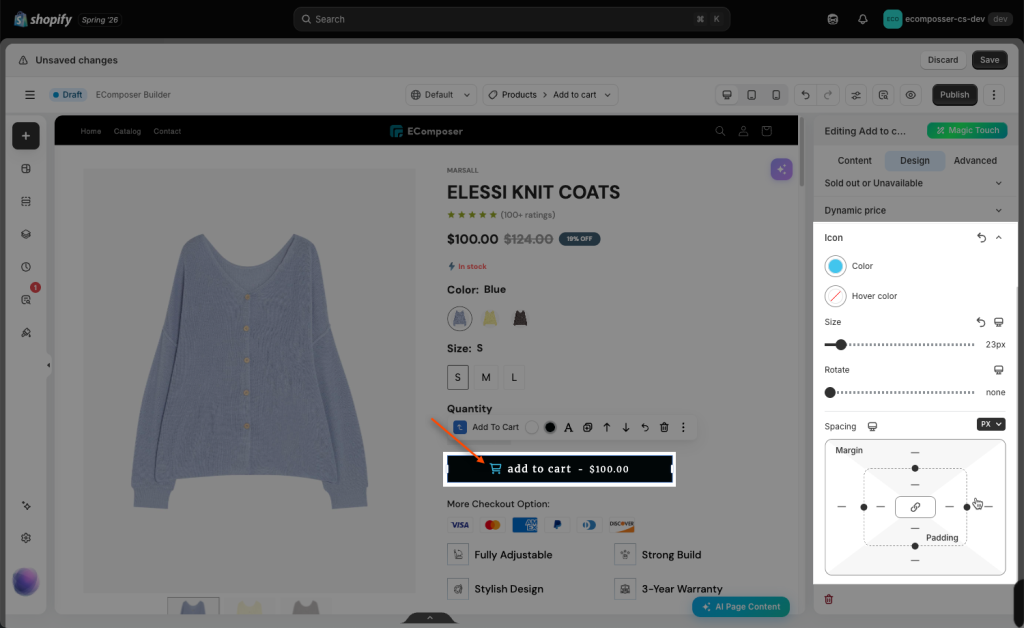Open the Products Add to cart template dropdown
Viewport: 1024px width, 628px height.
pyautogui.click(x=550, y=95)
